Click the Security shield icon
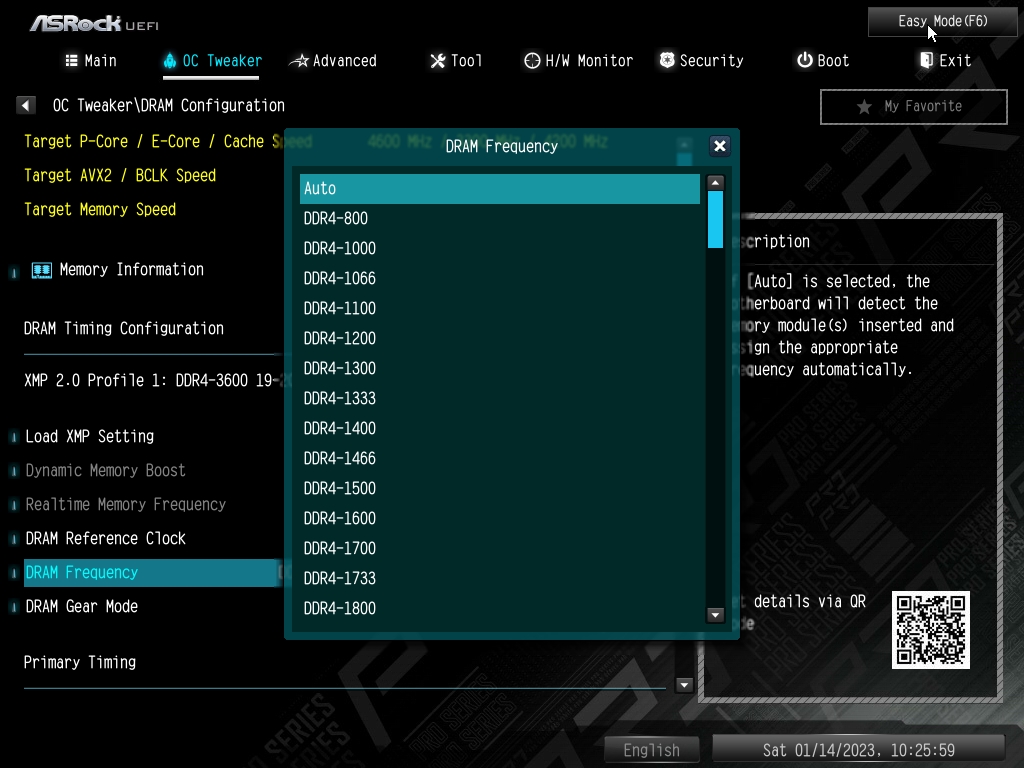The image size is (1024, 768). pos(667,61)
